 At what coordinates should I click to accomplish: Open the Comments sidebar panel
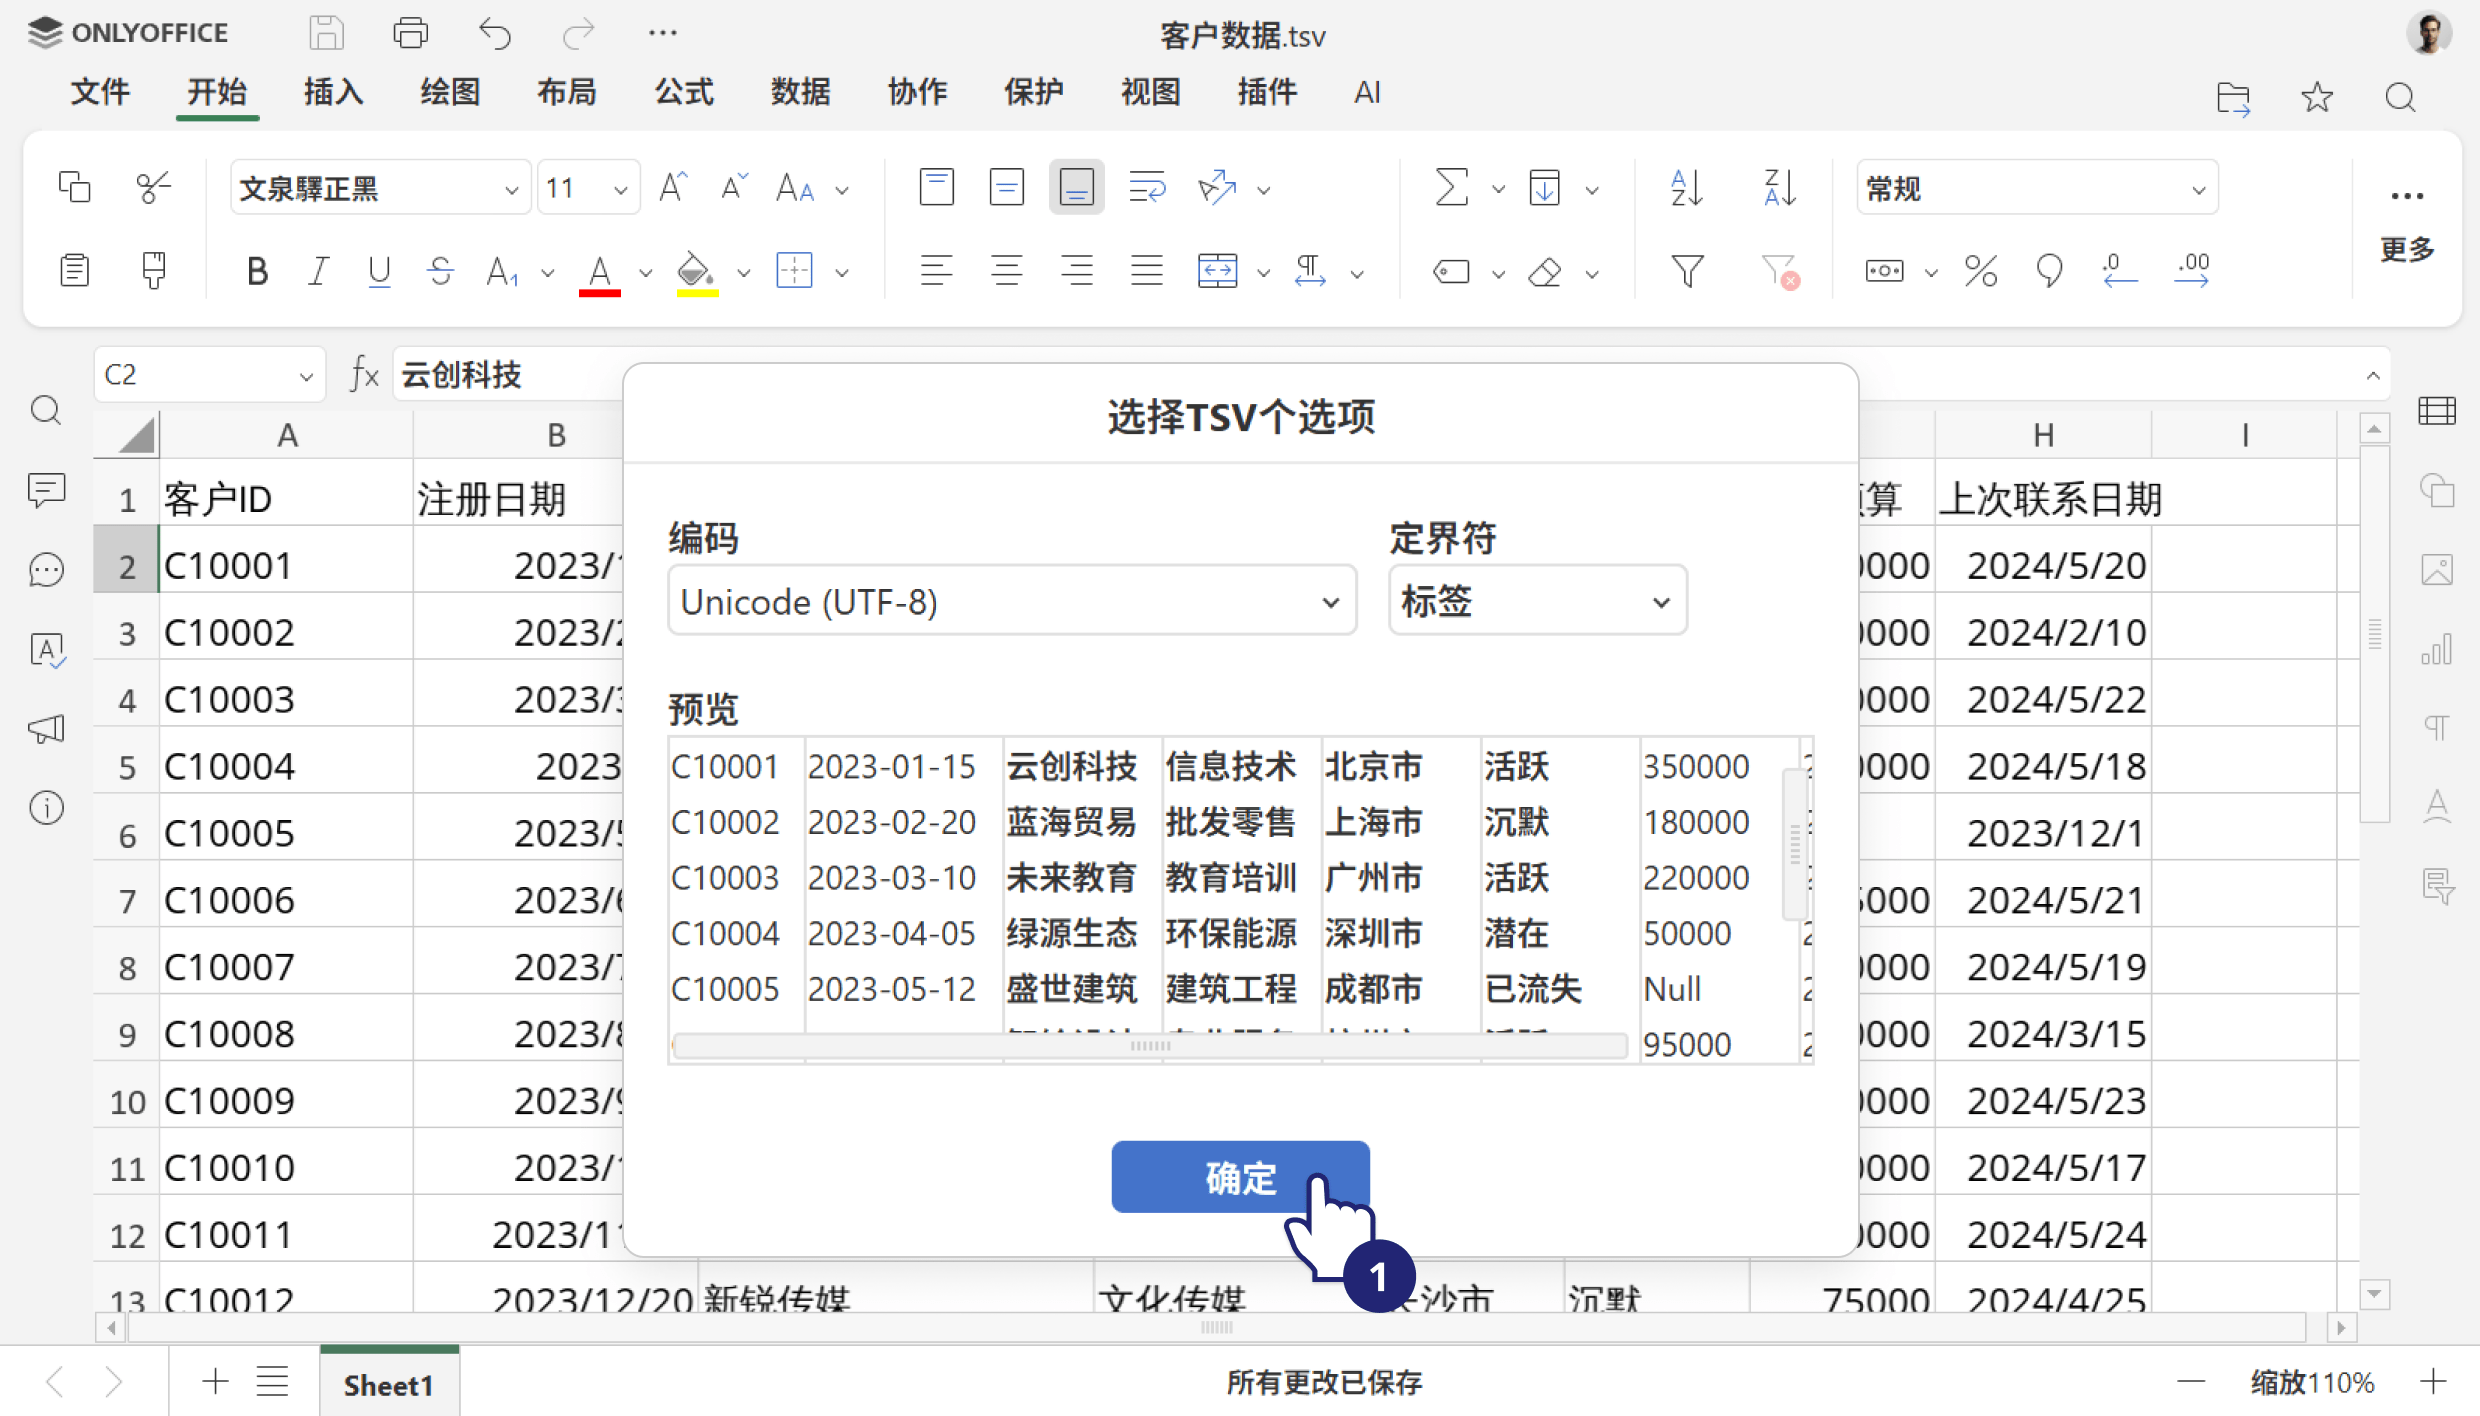(46, 491)
